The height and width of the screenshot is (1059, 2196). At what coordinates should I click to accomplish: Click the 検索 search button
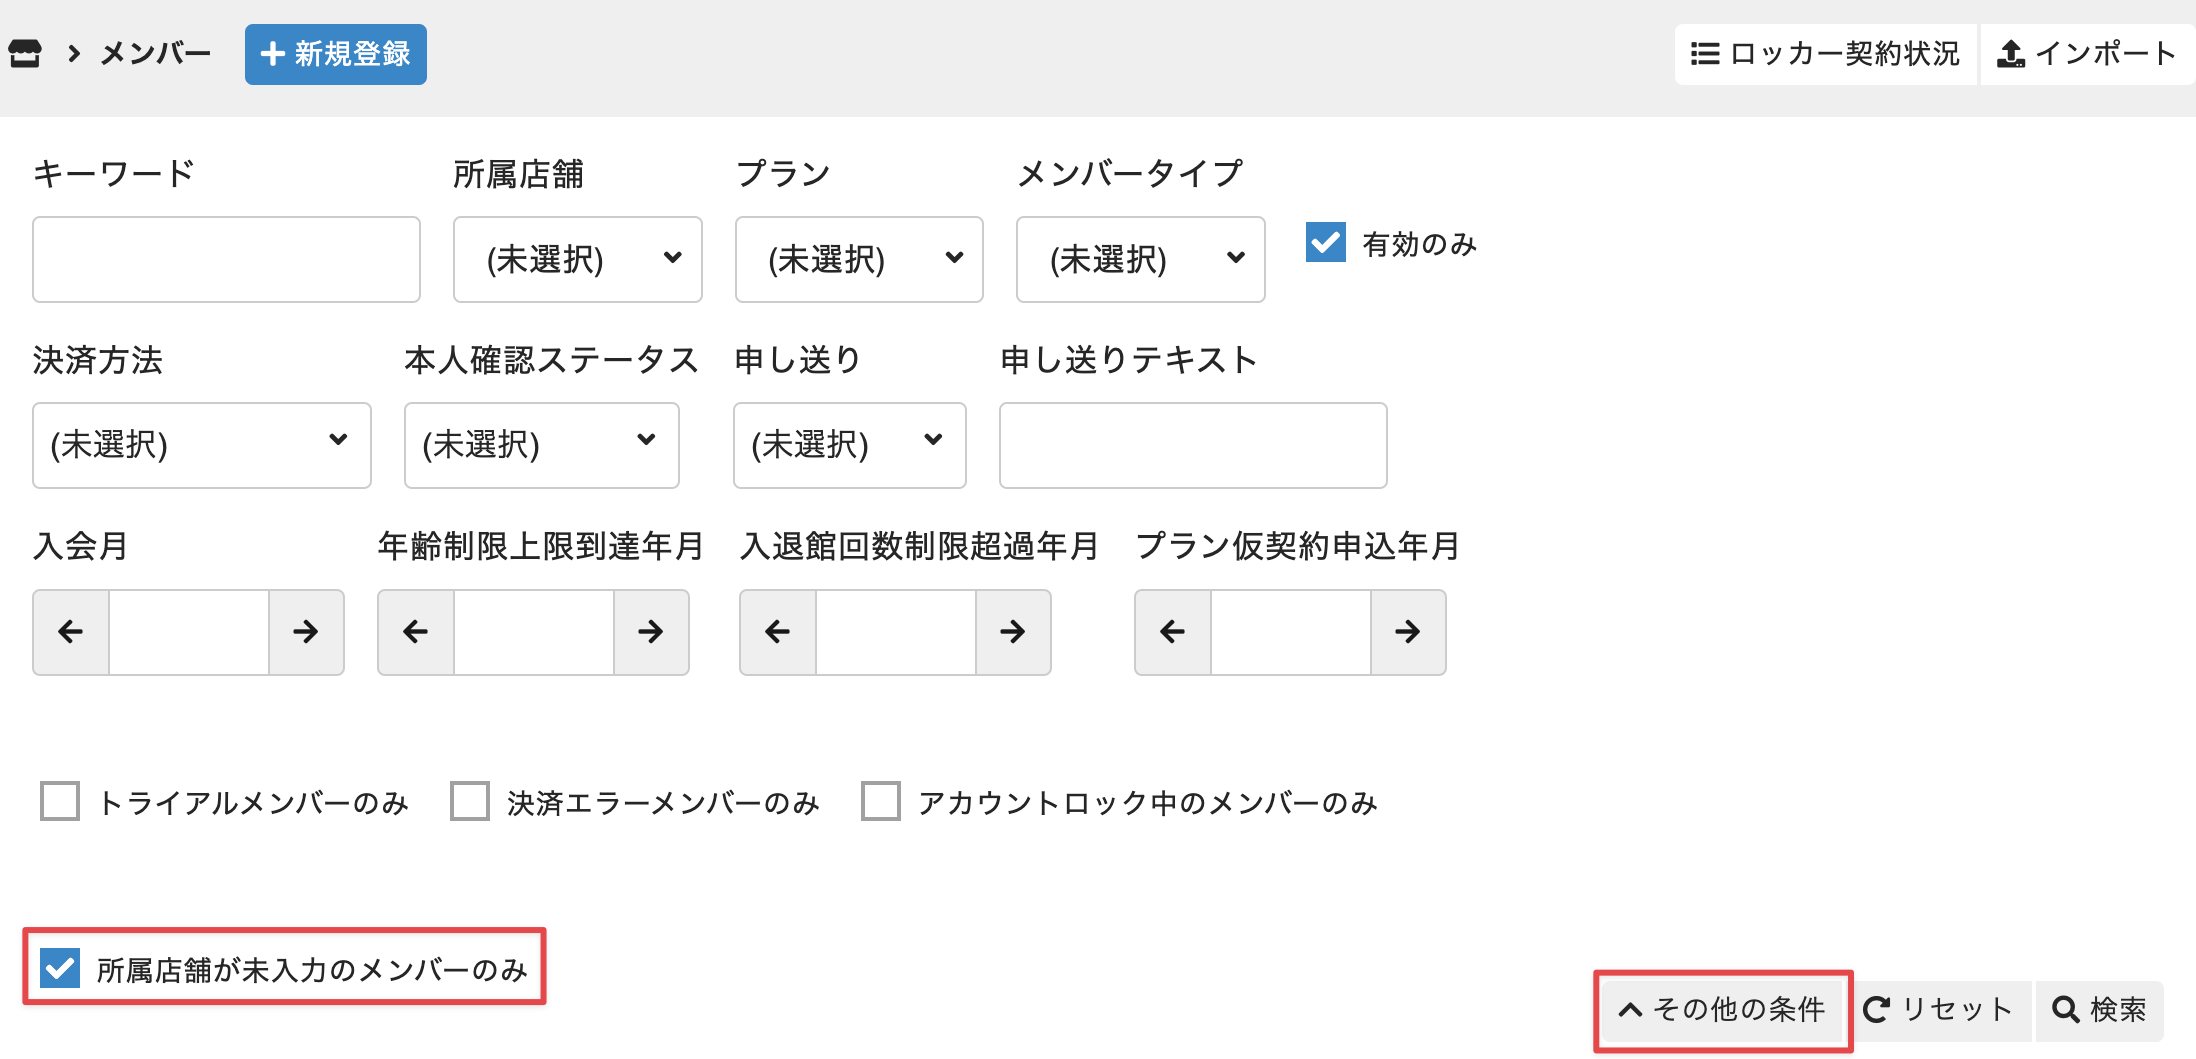pyautogui.click(x=2099, y=1010)
